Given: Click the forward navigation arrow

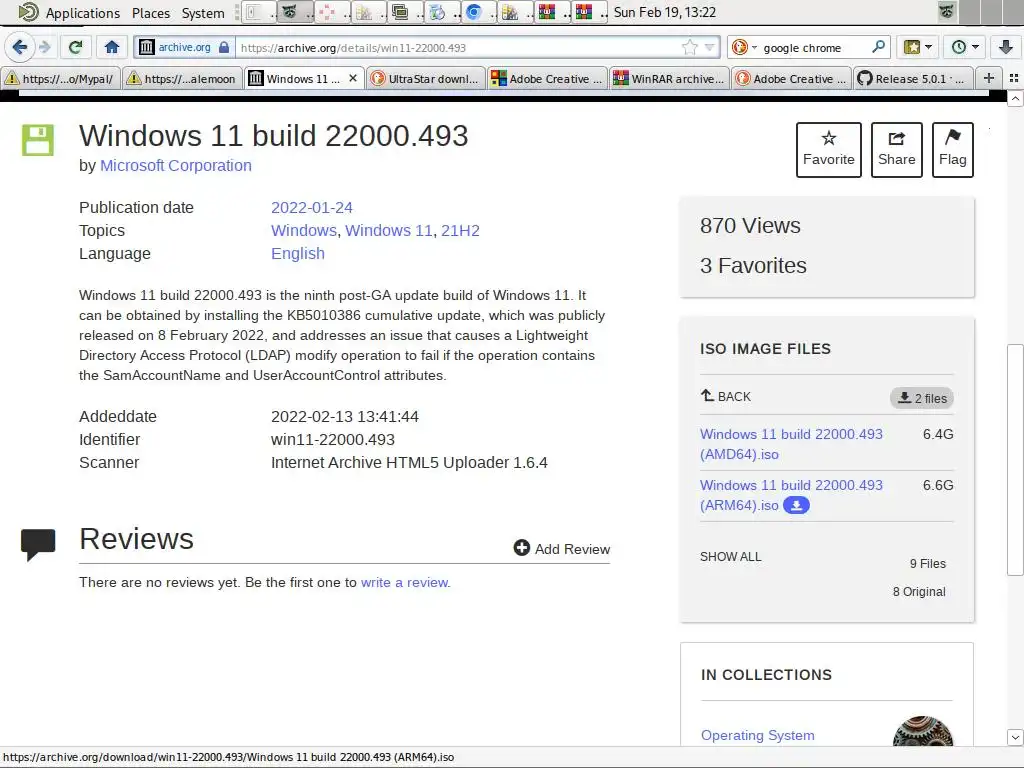Looking at the screenshot, I should click(x=44, y=47).
